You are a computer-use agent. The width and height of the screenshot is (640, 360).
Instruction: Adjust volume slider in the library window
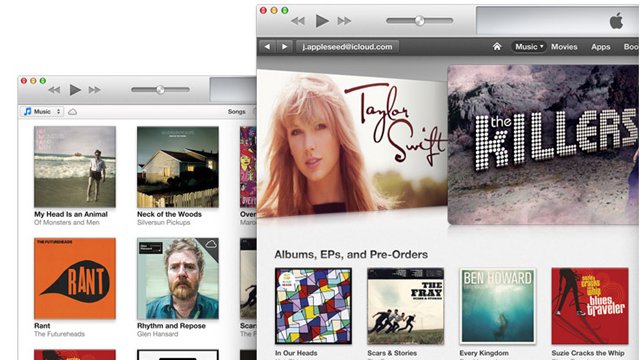(160, 89)
